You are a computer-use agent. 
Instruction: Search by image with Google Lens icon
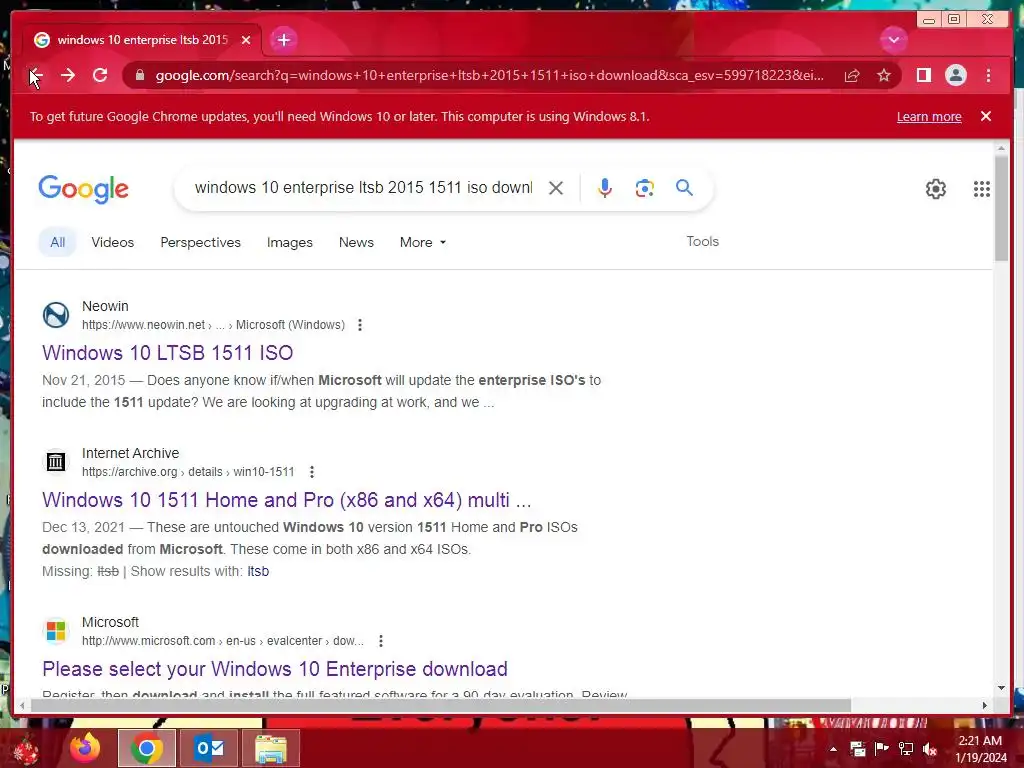(x=645, y=188)
